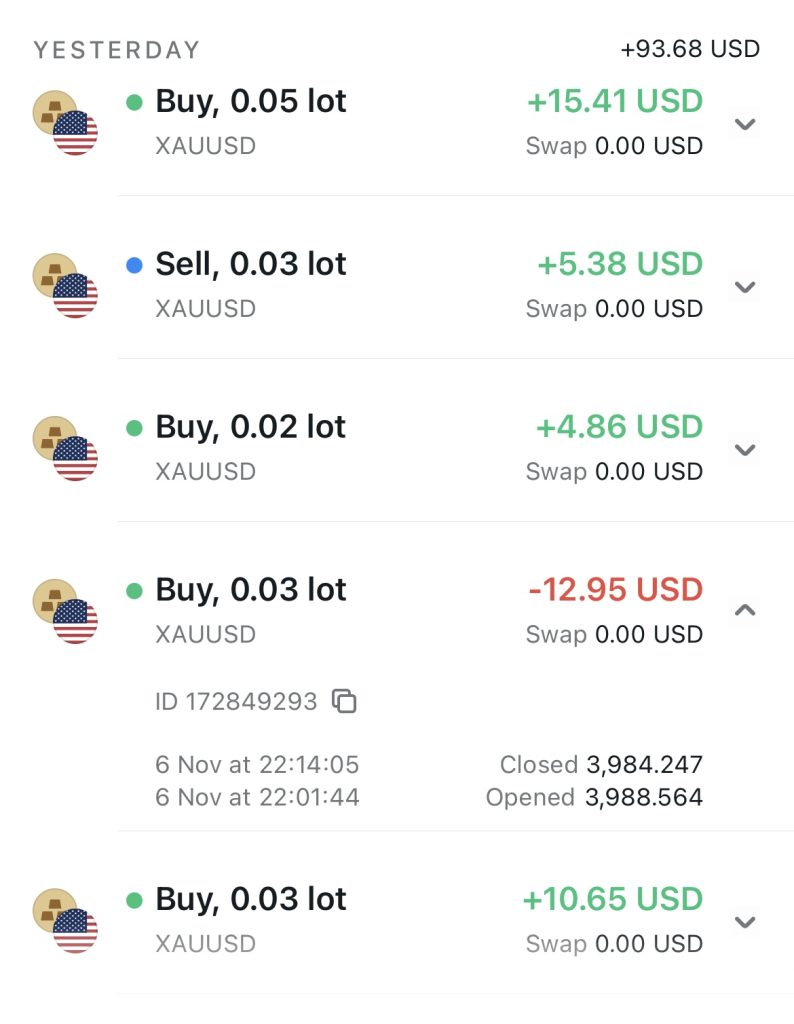This screenshot has height=1024, width=794.
Task: Click blue dot beside Sell 0.03 lot
Action: click(135, 265)
